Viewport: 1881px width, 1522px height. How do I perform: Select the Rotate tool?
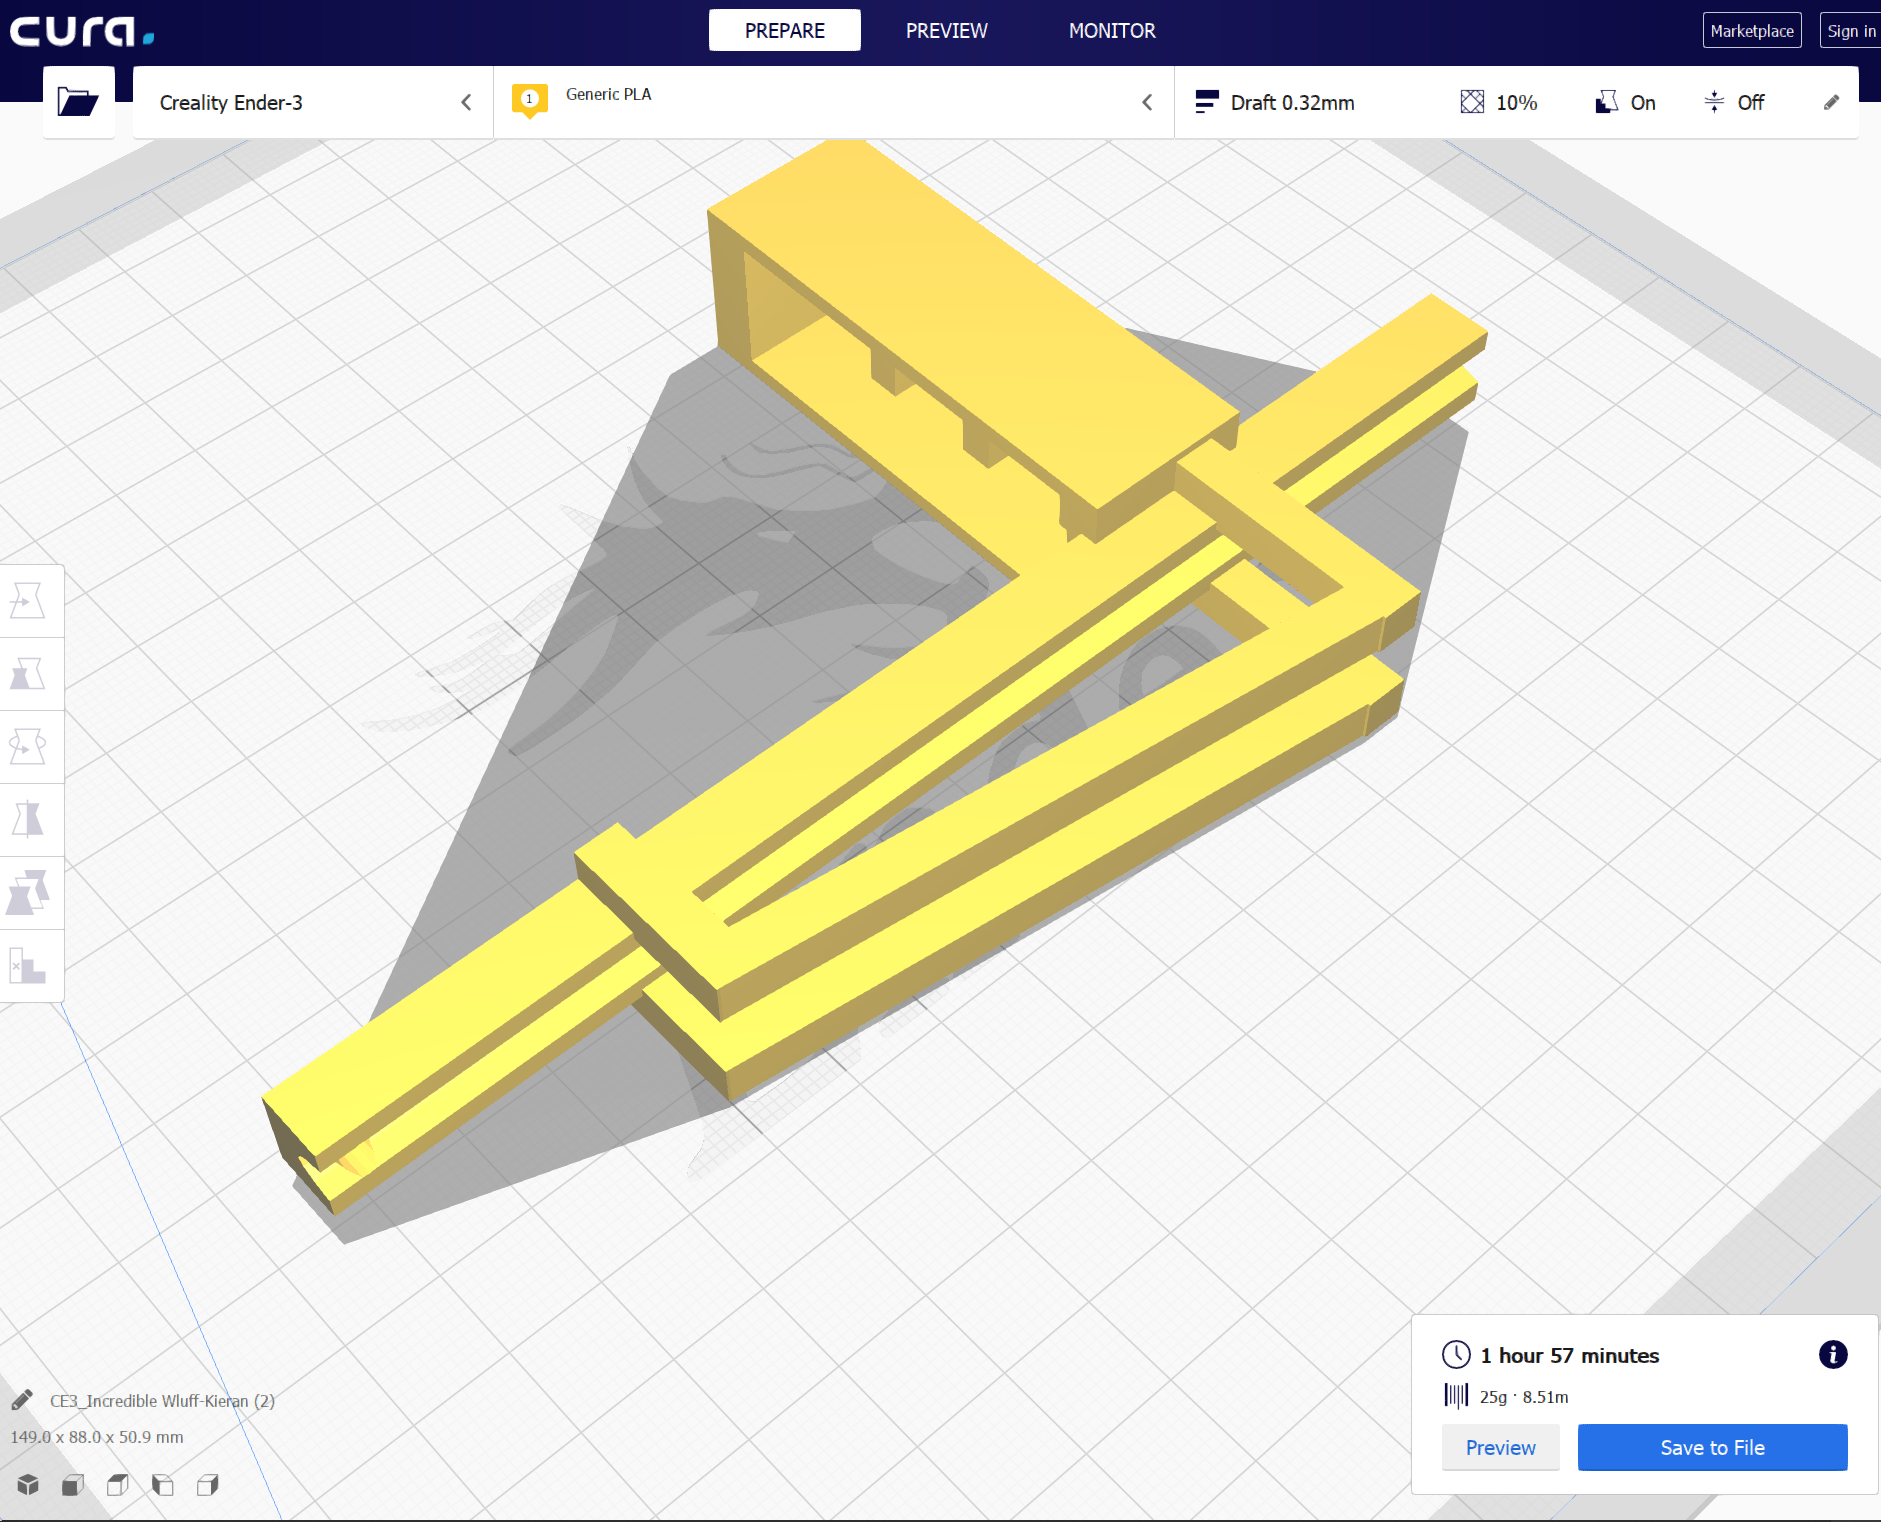point(28,747)
